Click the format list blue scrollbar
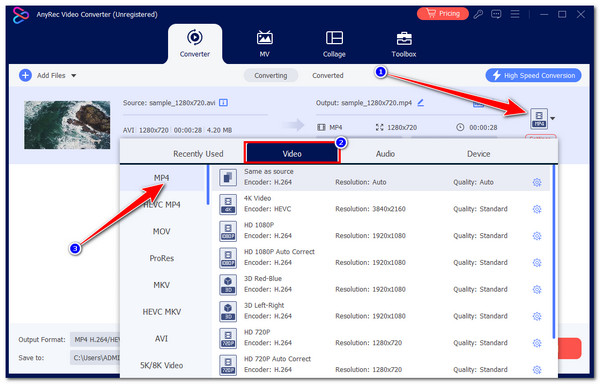Screen dimensions: 600x384 click(x=208, y=185)
